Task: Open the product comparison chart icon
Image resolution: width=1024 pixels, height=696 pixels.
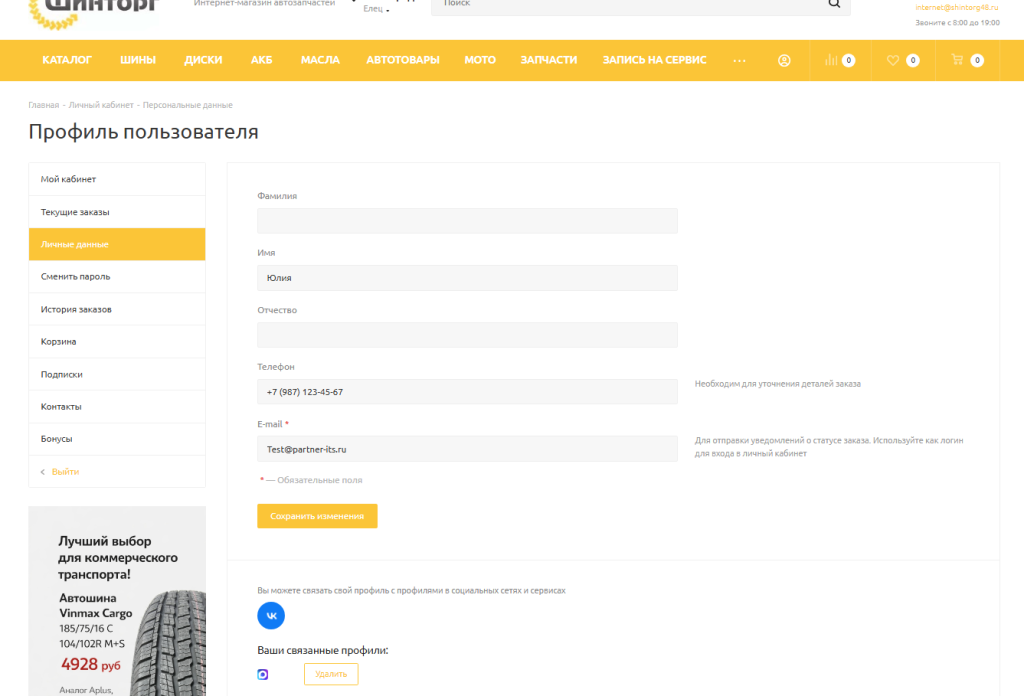Action: 831,60
